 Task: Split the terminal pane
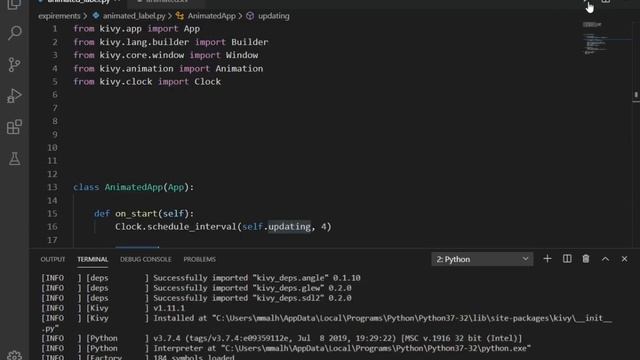[x=567, y=259]
